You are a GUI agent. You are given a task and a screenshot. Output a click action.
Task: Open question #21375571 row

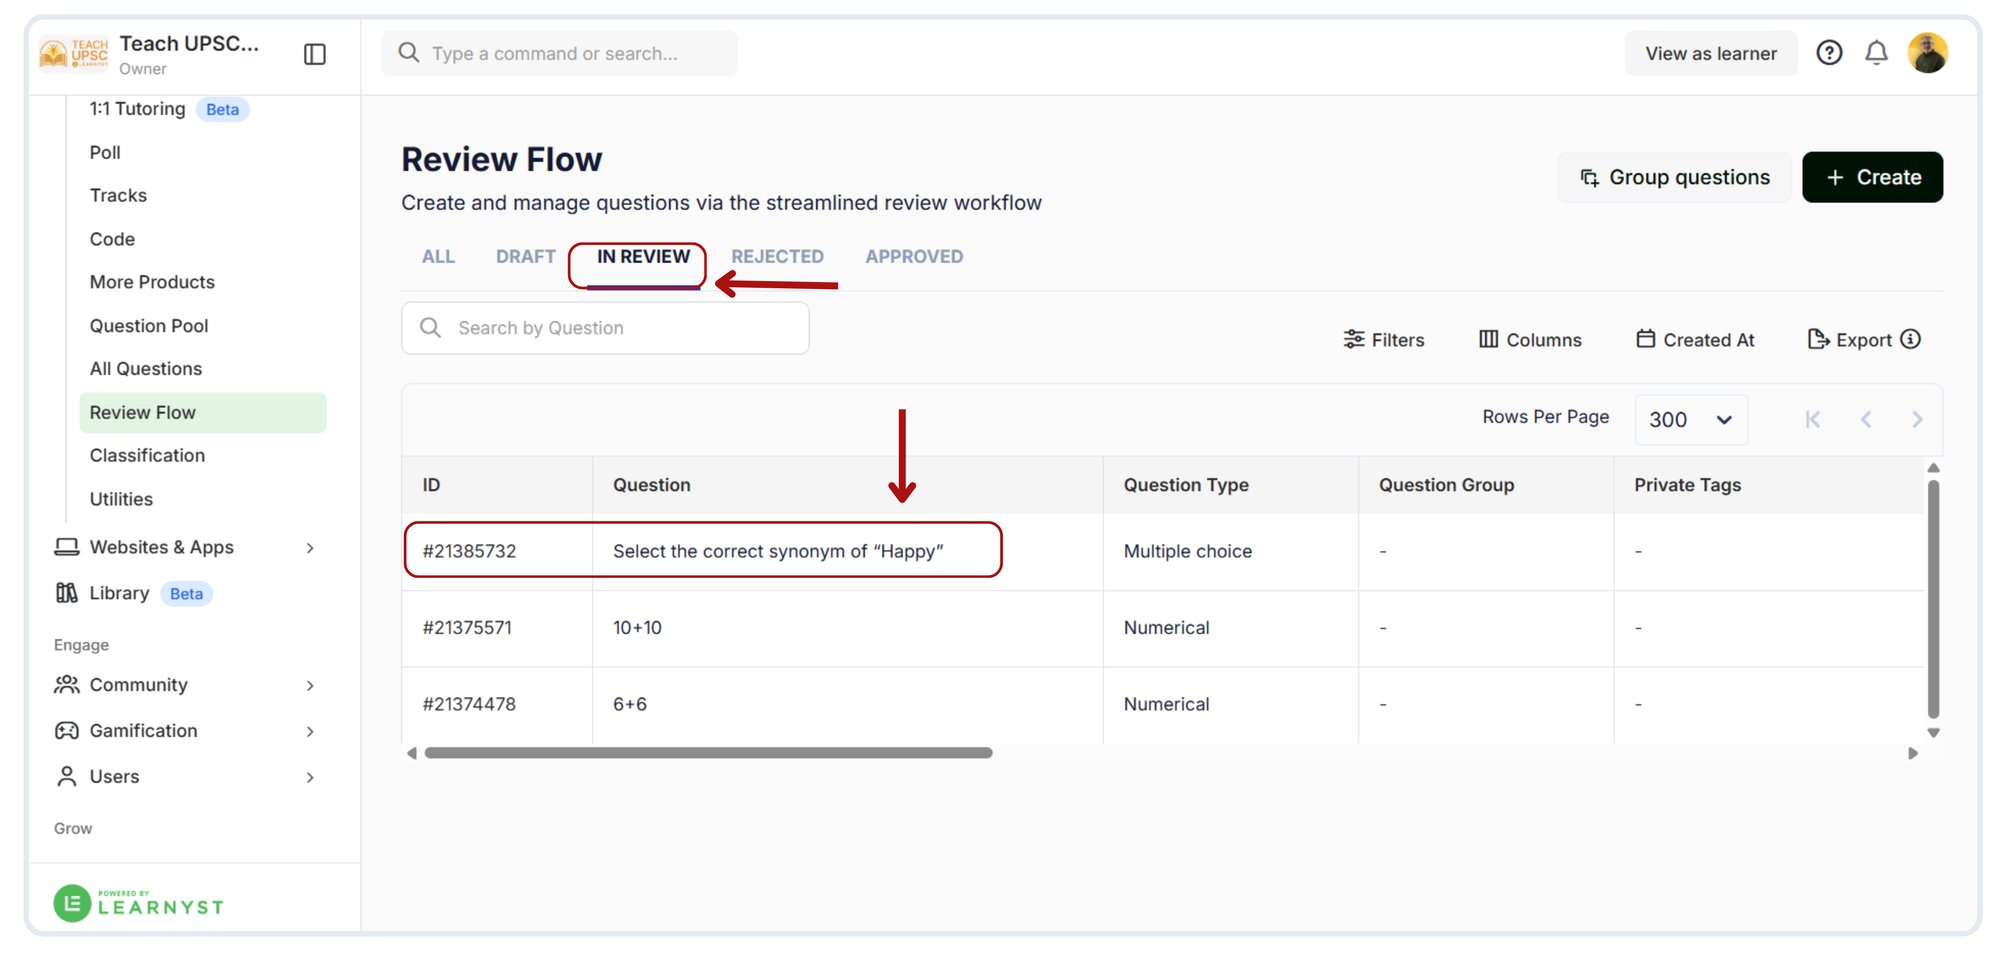[x=1163, y=628]
